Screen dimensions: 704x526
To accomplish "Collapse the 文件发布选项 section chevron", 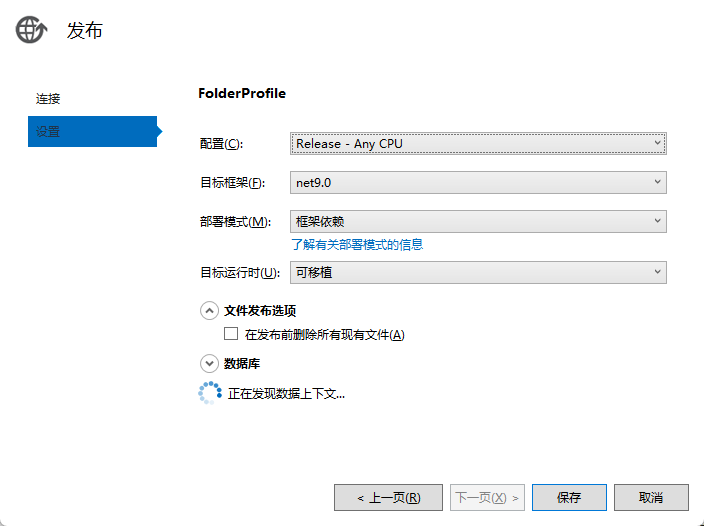I will point(209,310).
